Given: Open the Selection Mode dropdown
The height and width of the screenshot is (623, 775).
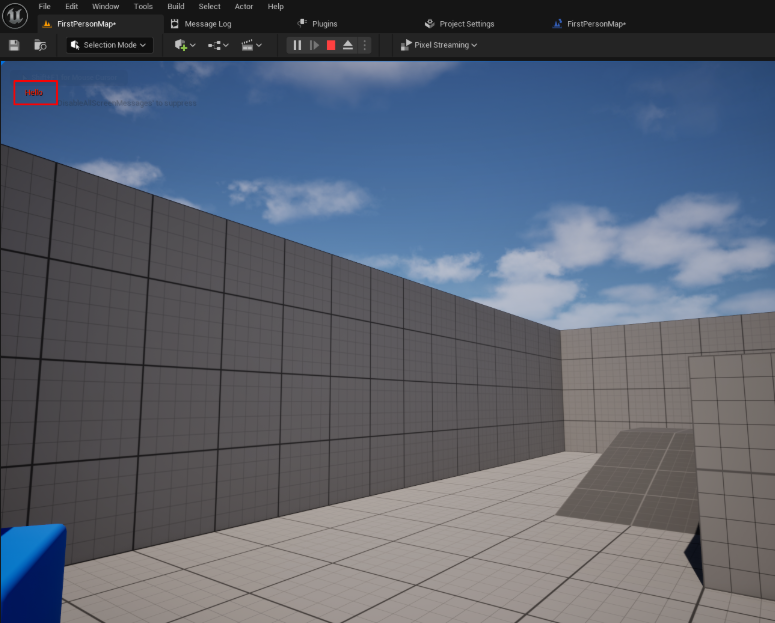Looking at the screenshot, I should [x=110, y=45].
